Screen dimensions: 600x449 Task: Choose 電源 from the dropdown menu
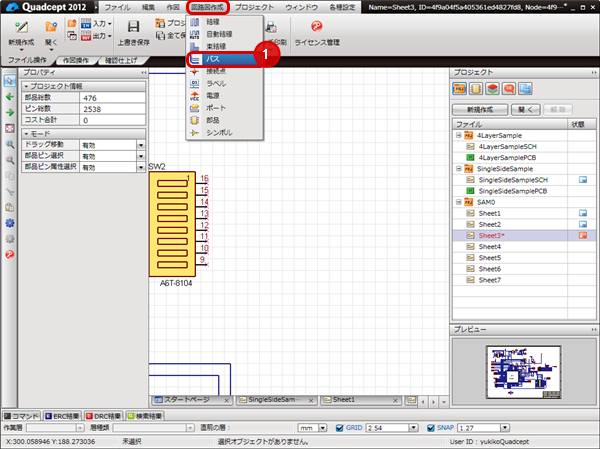tap(225, 96)
